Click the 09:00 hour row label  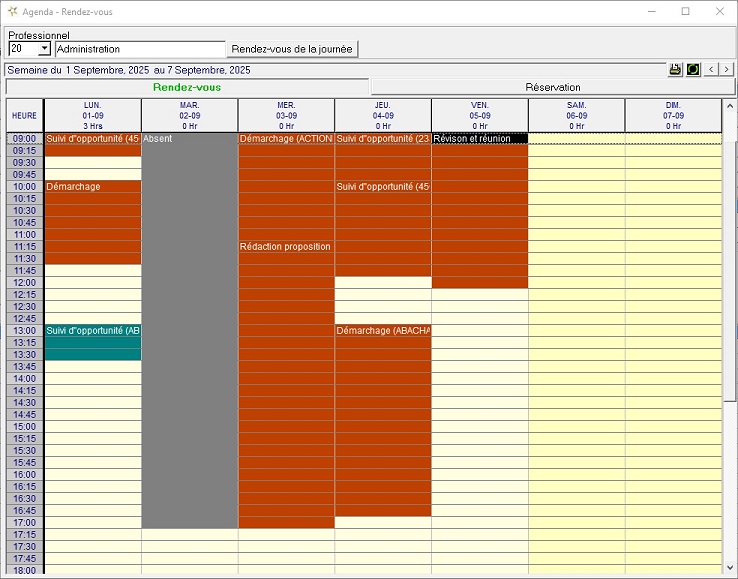coord(24,139)
